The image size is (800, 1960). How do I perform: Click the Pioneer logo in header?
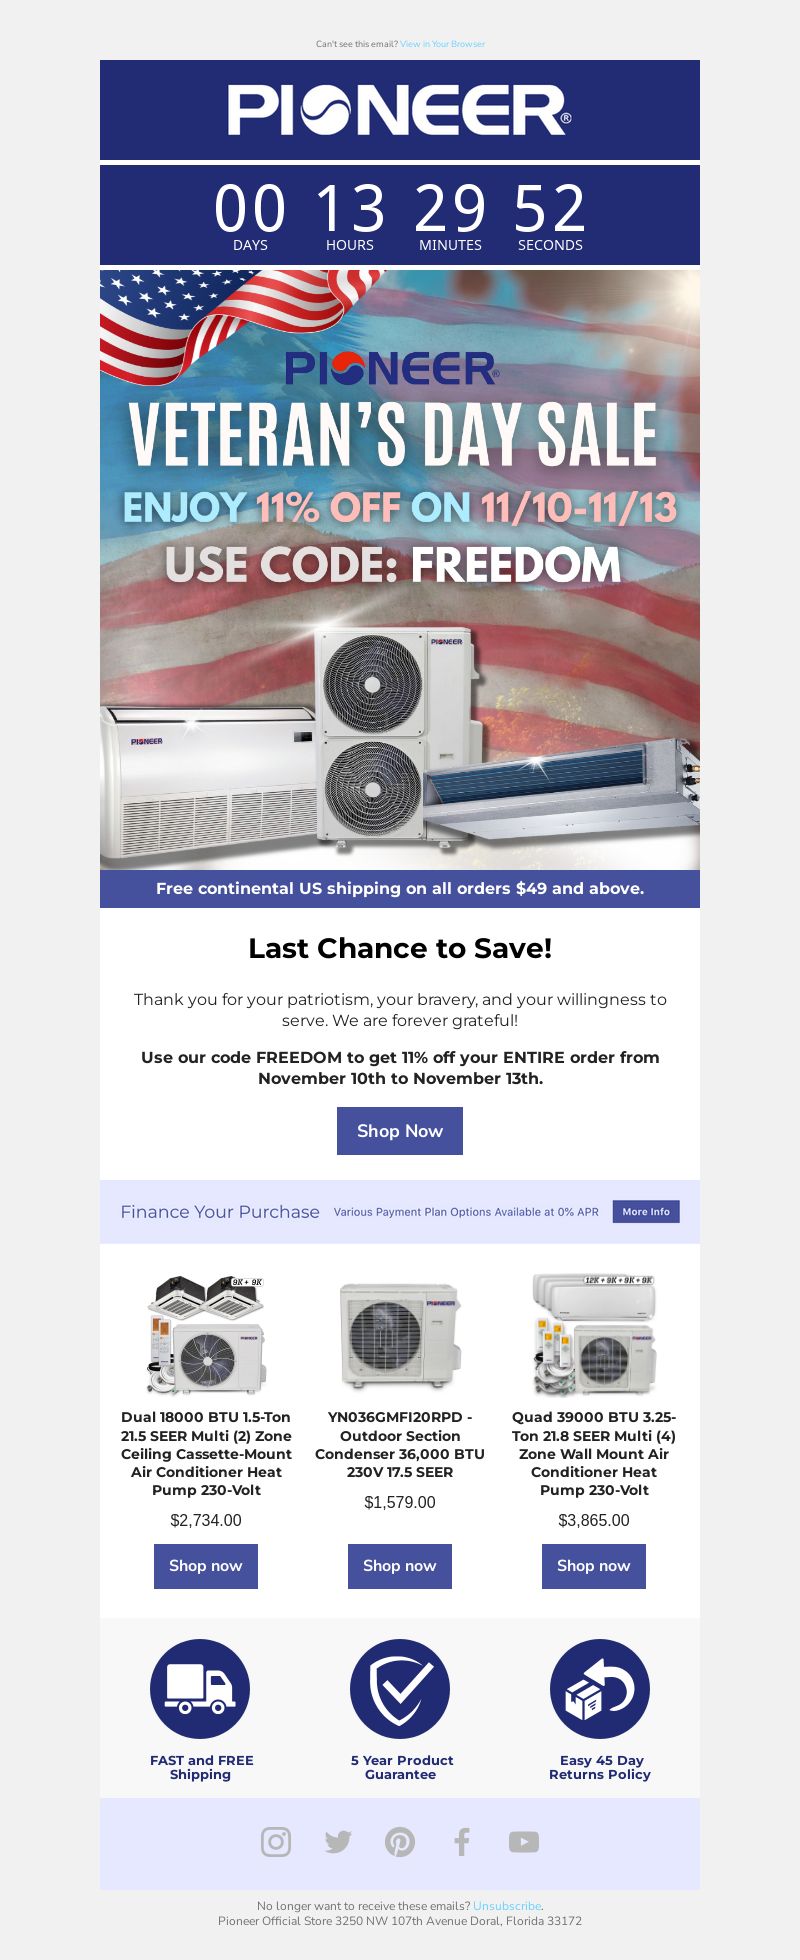400,110
